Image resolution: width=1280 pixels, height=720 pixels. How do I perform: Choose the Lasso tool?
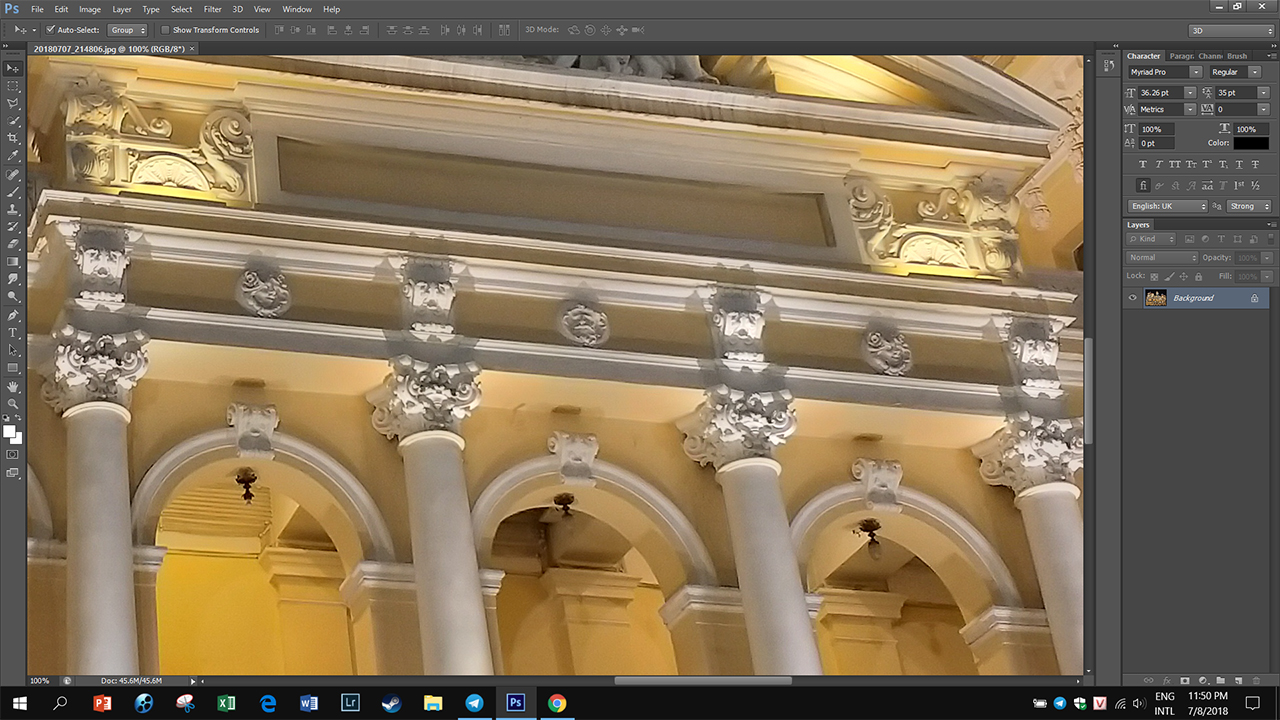click(x=14, y=104)
